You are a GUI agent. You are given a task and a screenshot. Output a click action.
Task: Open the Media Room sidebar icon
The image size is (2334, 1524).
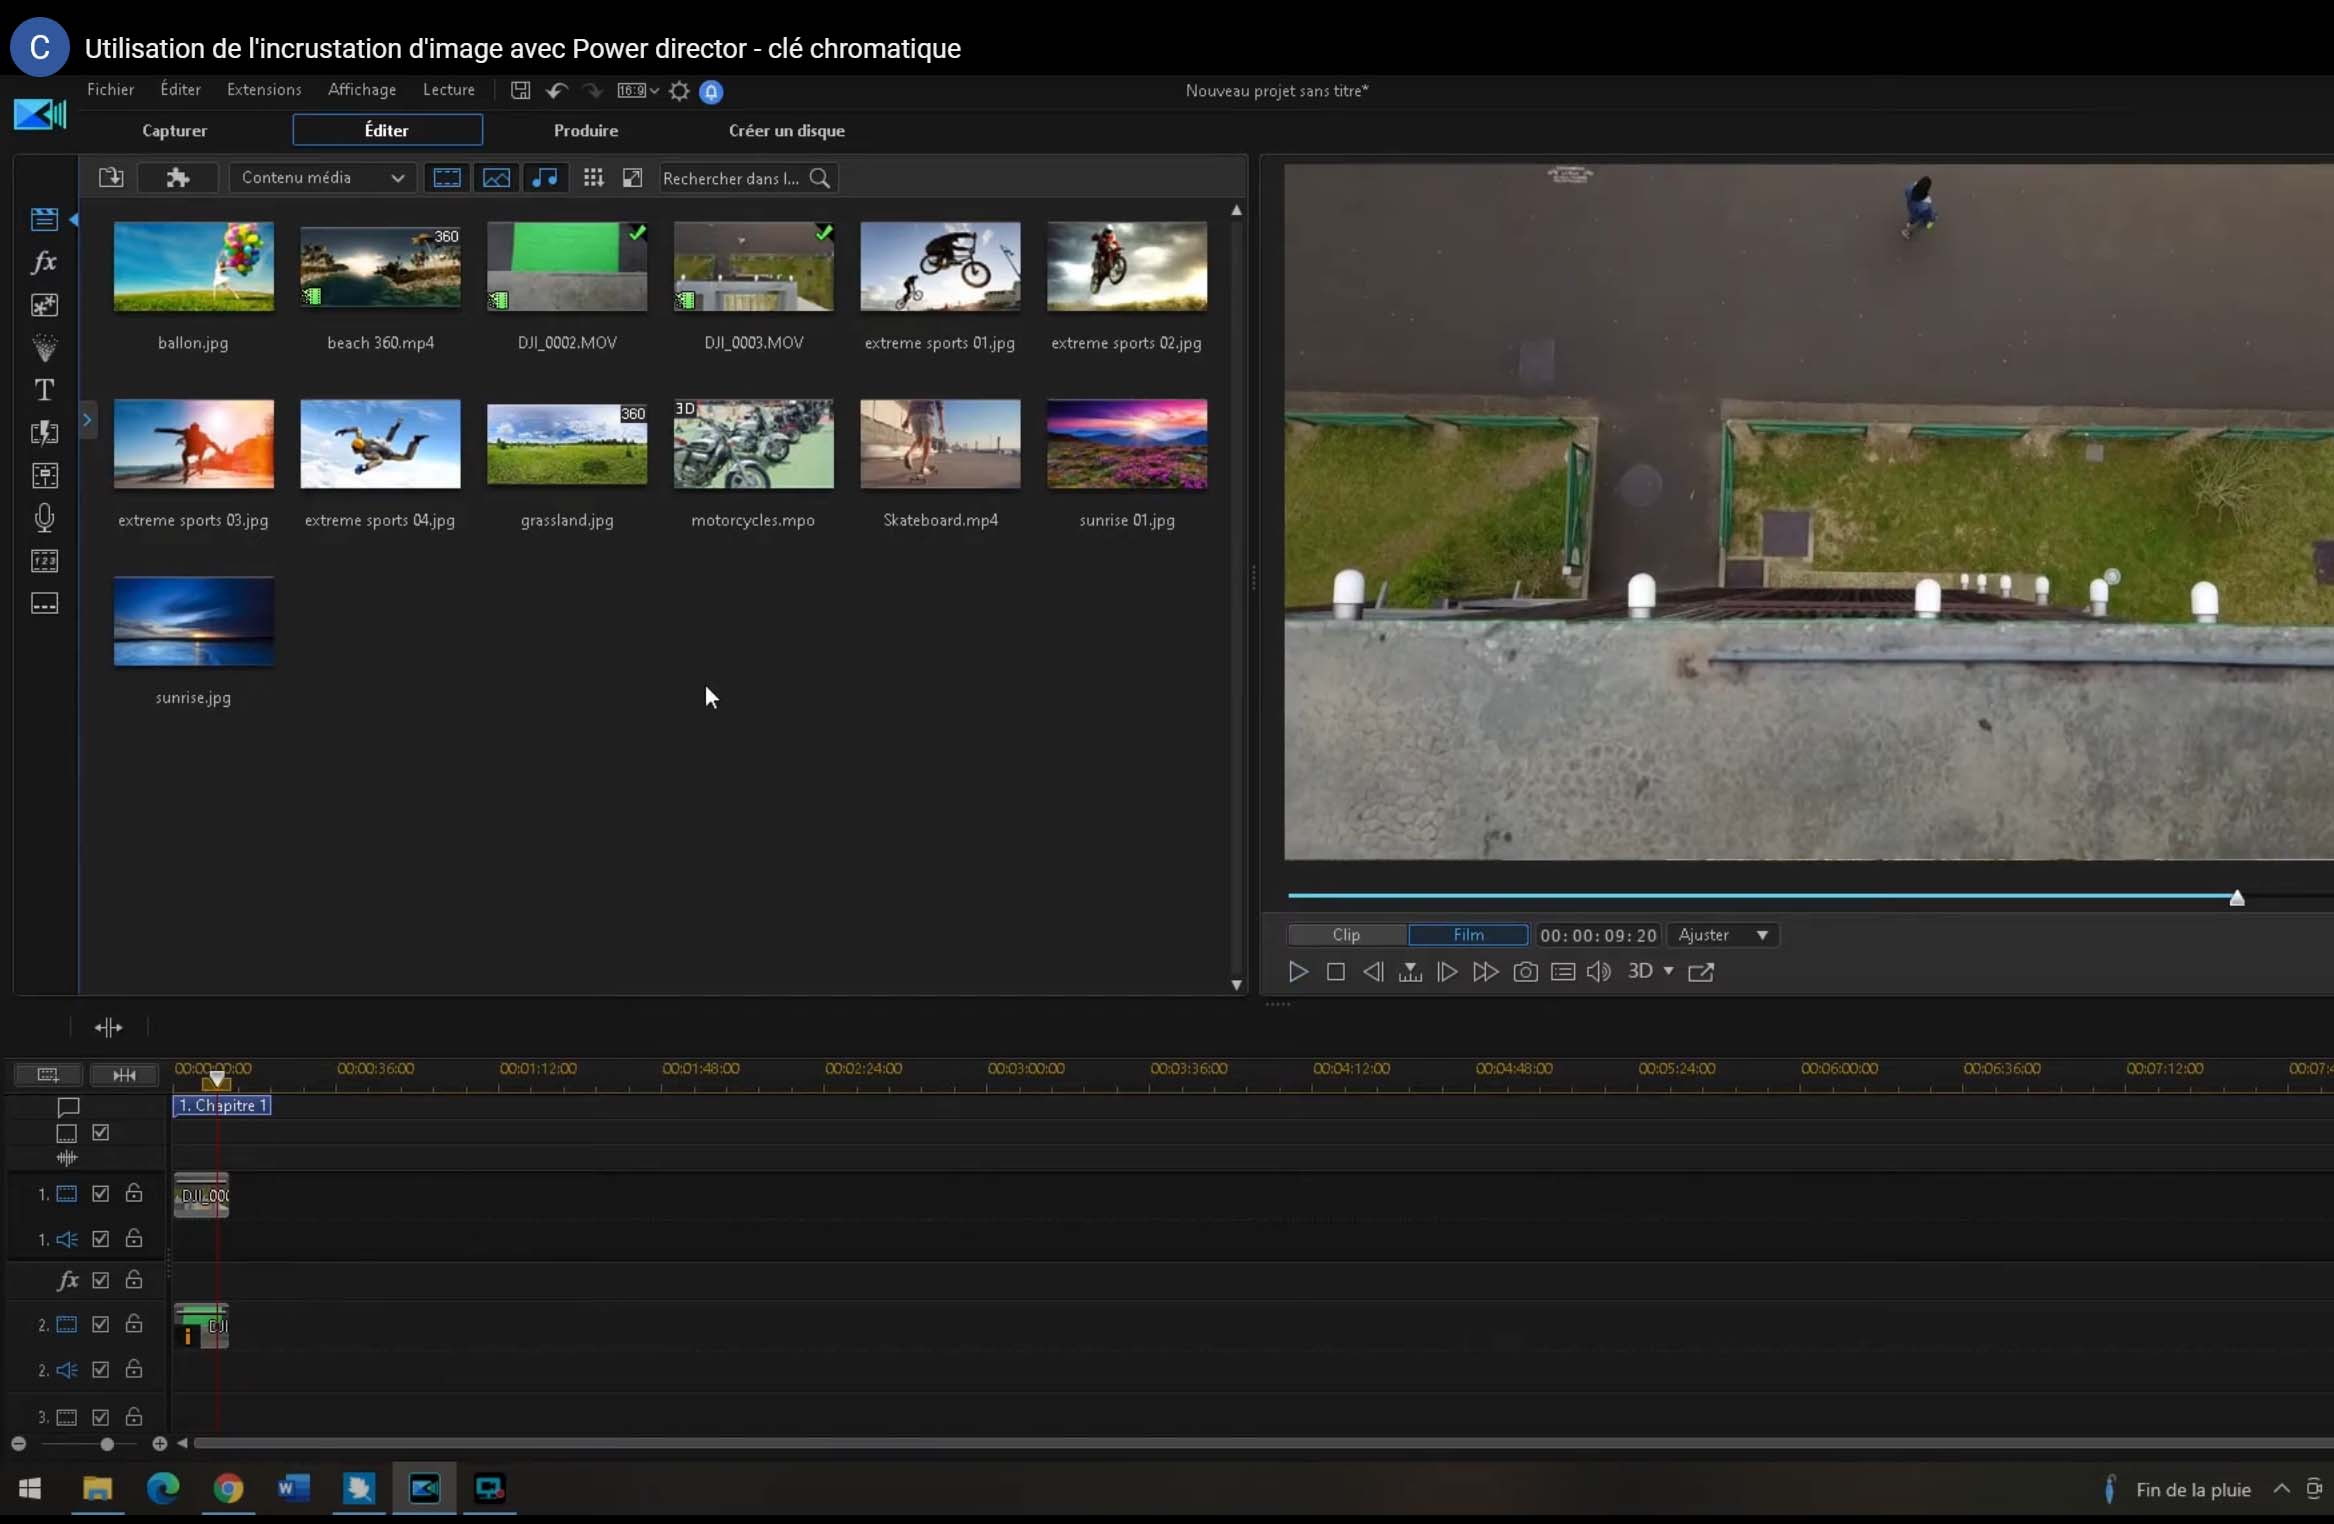(x=44, y=219)
